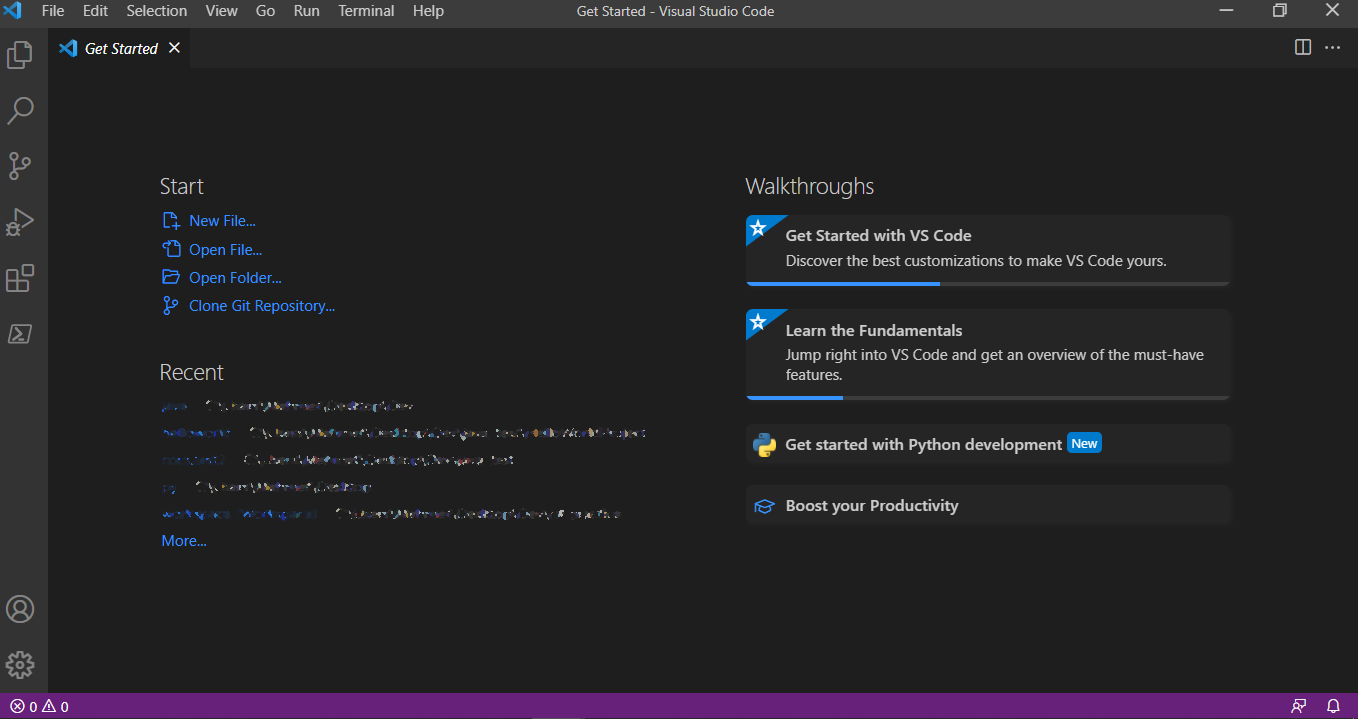This screenshot has height=719, width=1358.
Task: Open Learn the Fundamentals walkthrough
Action: (988, 354)
